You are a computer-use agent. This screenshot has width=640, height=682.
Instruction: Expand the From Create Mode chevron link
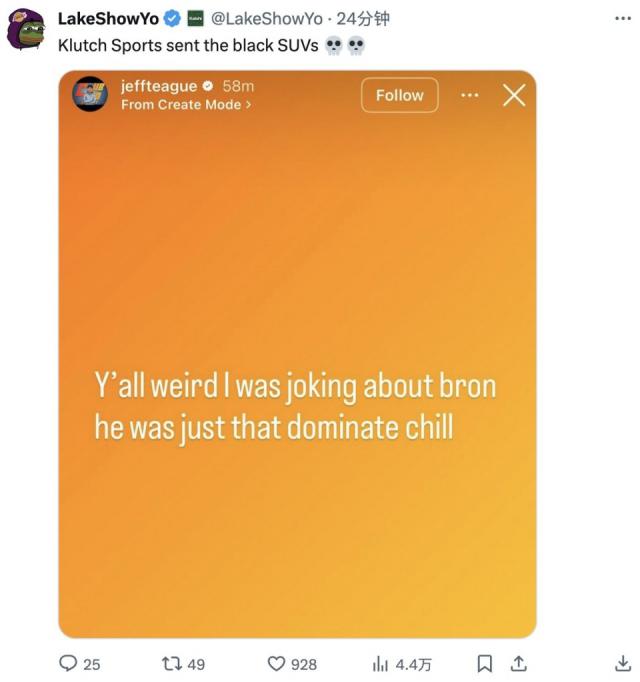coord(186,104)
